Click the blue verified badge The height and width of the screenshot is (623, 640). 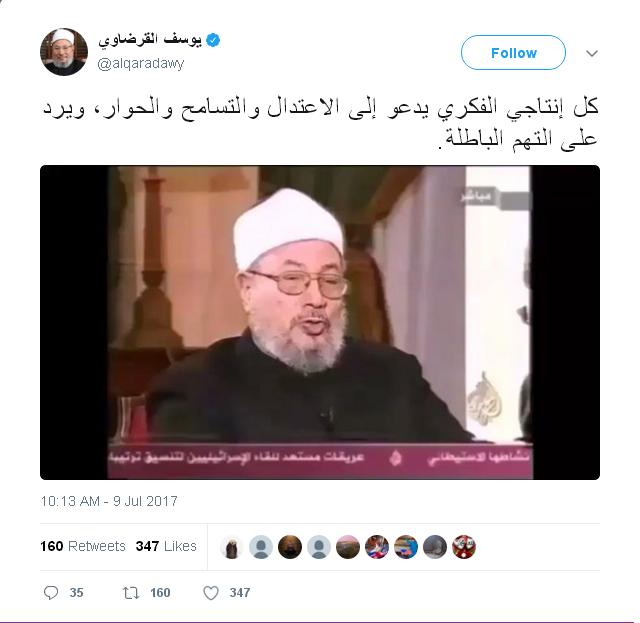point(213,40)
